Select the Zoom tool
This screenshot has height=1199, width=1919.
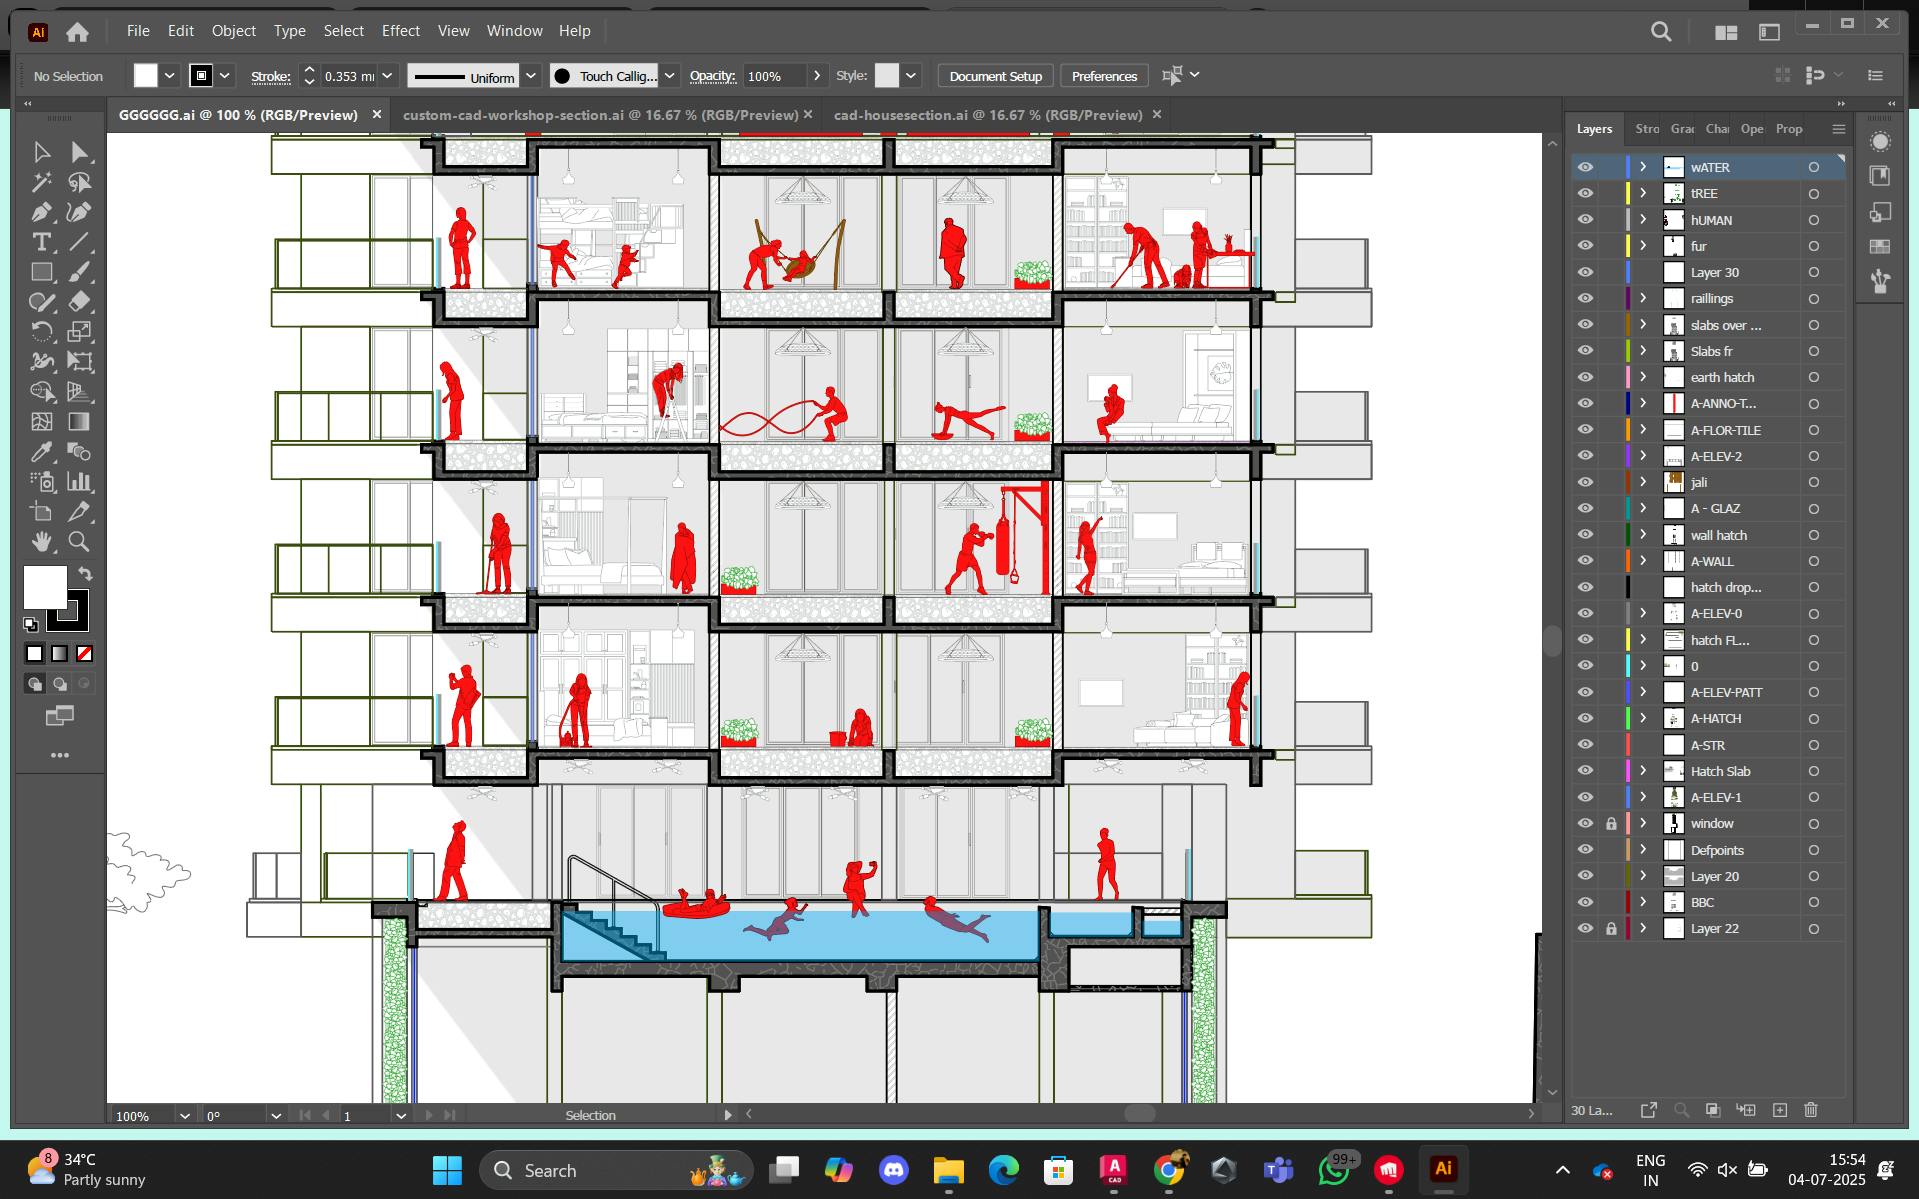click(x=79, y=542)
